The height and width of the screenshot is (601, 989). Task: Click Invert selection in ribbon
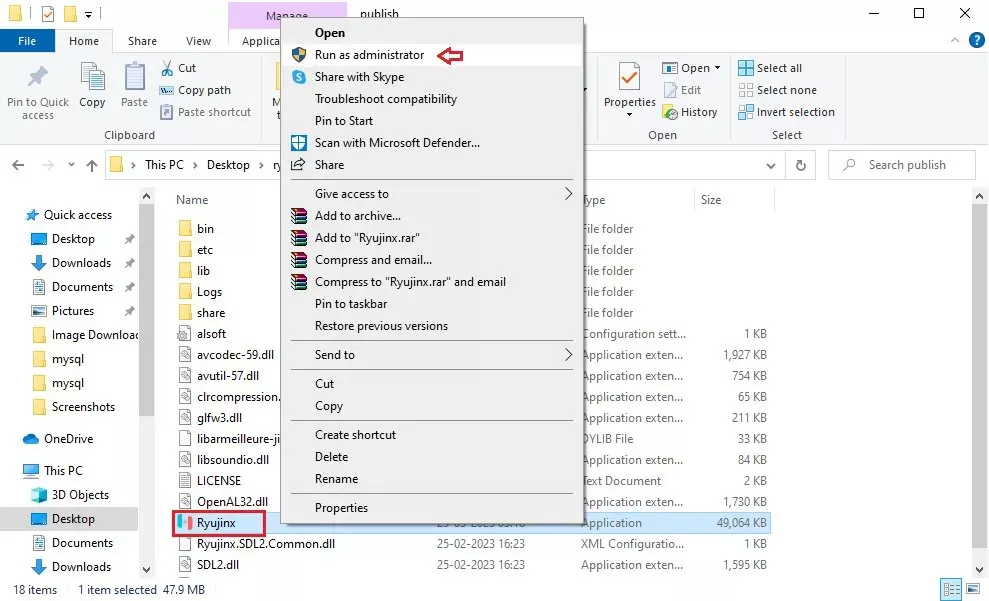coord(787,112)
